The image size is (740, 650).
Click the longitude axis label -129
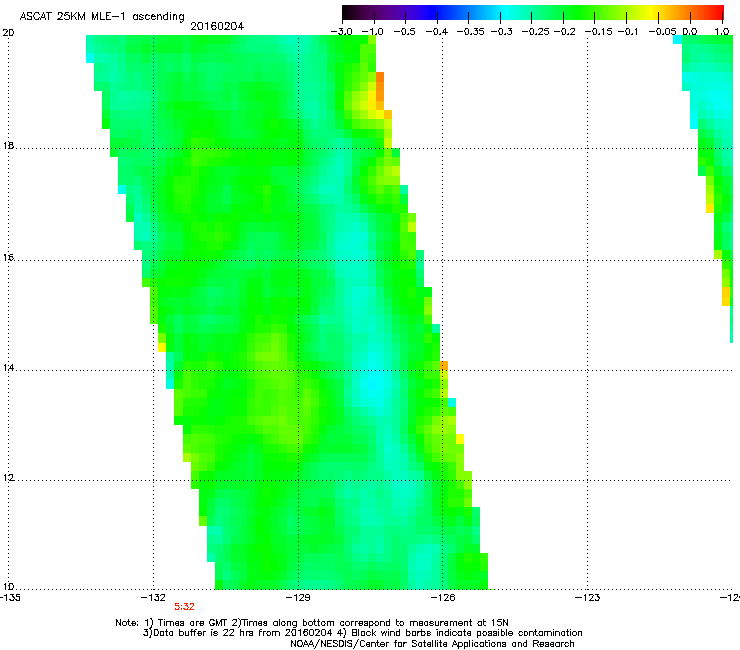tap(298, 598)
